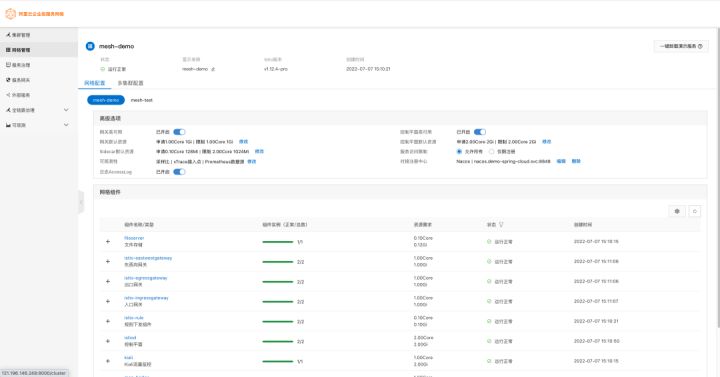Click the pencil edit icon after mesh-demo display name
This screenshot has width=720, height=377.
[213, 69]
